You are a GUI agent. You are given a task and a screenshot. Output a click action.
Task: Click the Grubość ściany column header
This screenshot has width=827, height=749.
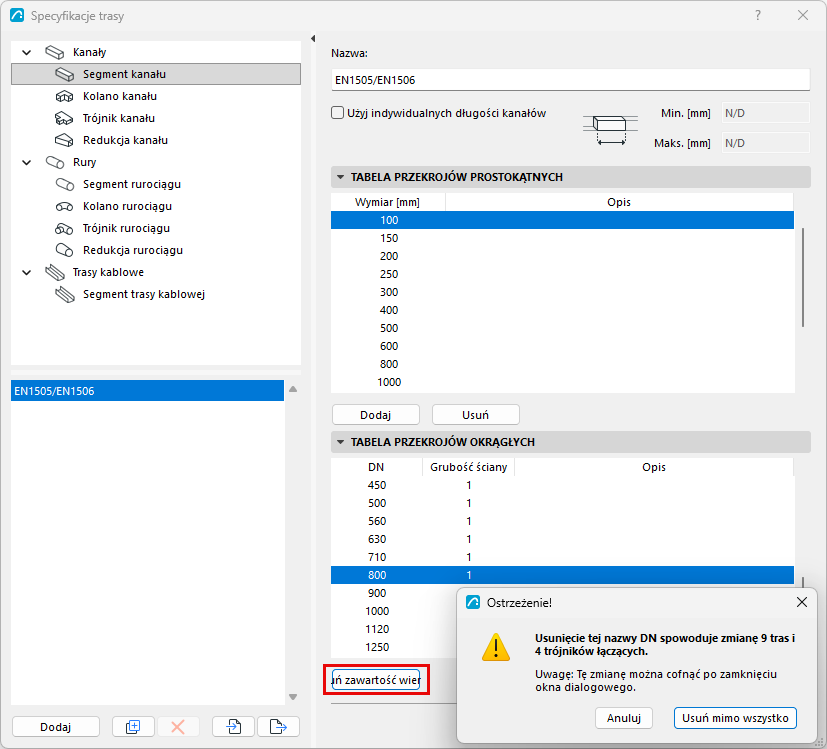pos(468,467)
